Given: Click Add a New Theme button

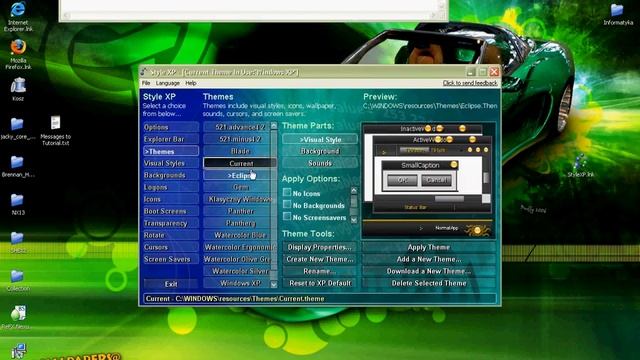Looking at the screenshot, I should (x=429, y=259).
